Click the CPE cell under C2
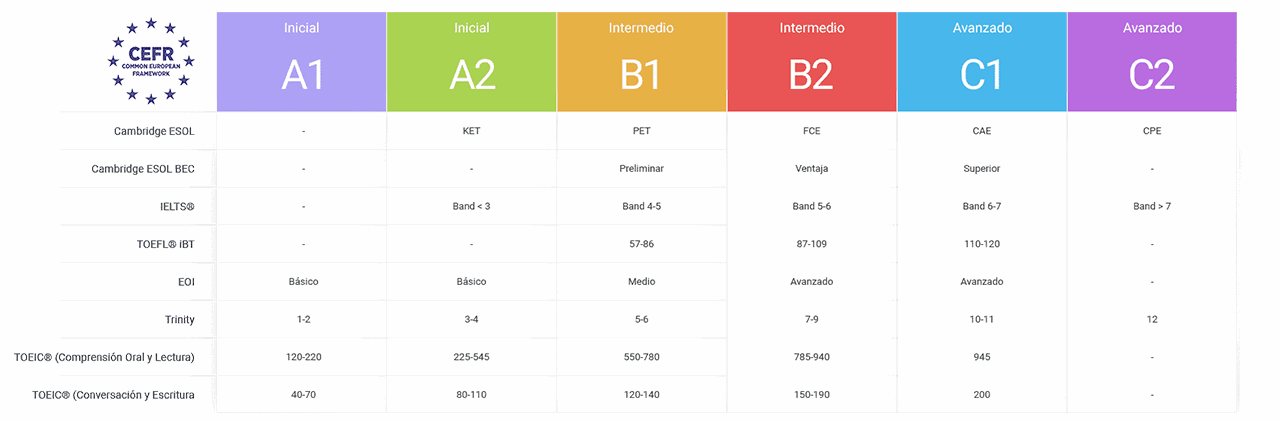The image size is (1280, 422). (1152, 131)
